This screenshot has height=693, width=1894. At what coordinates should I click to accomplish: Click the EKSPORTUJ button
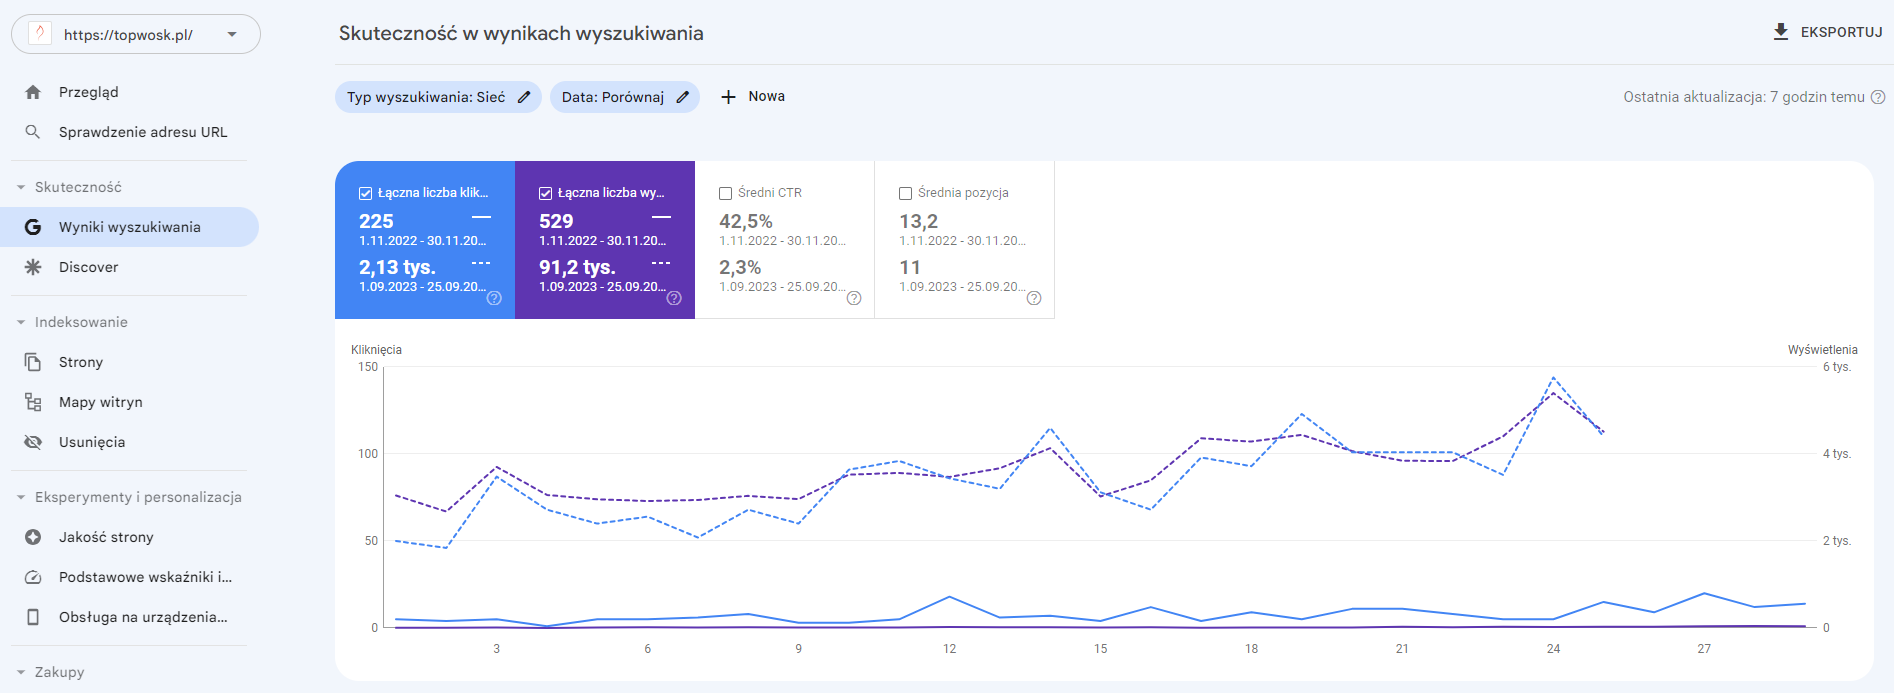1827,32
